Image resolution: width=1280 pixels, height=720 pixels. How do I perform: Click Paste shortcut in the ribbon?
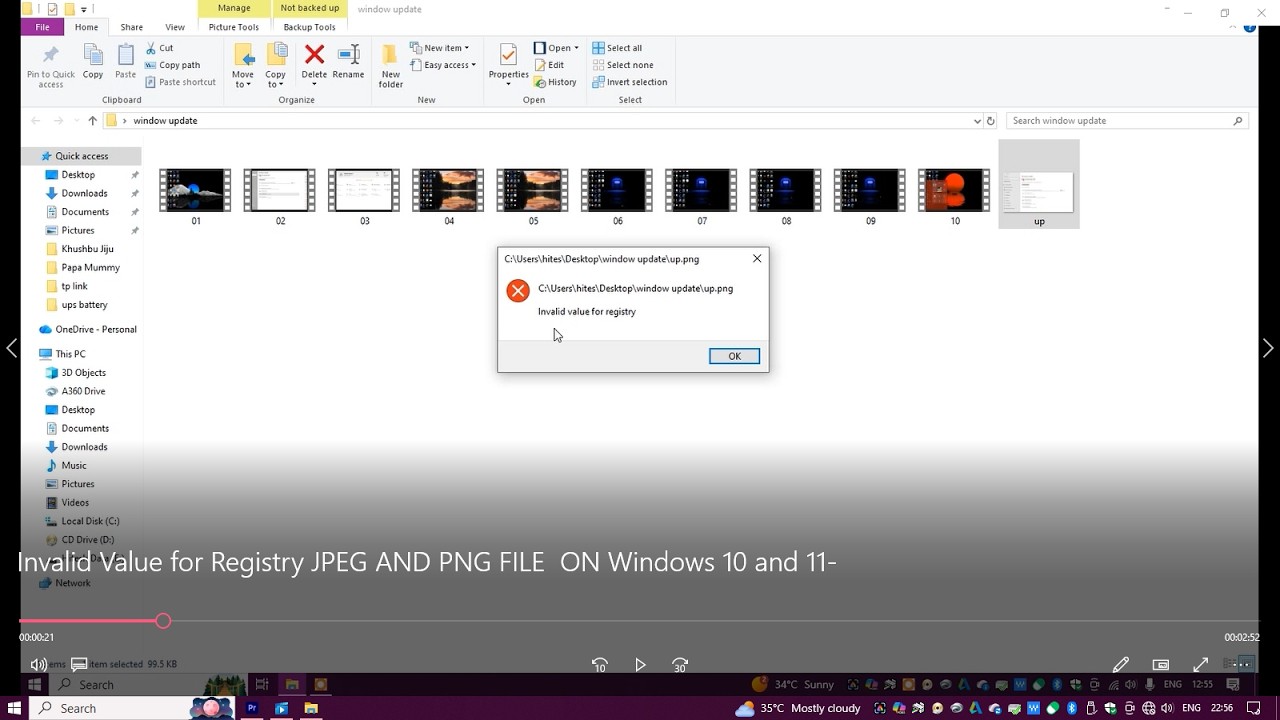pyautogui.click(x=180, y=82)
